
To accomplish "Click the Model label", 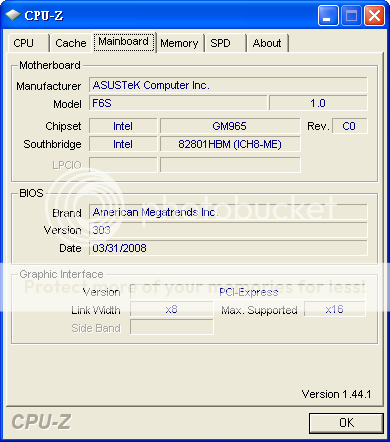I will click(x=67, y=104).
